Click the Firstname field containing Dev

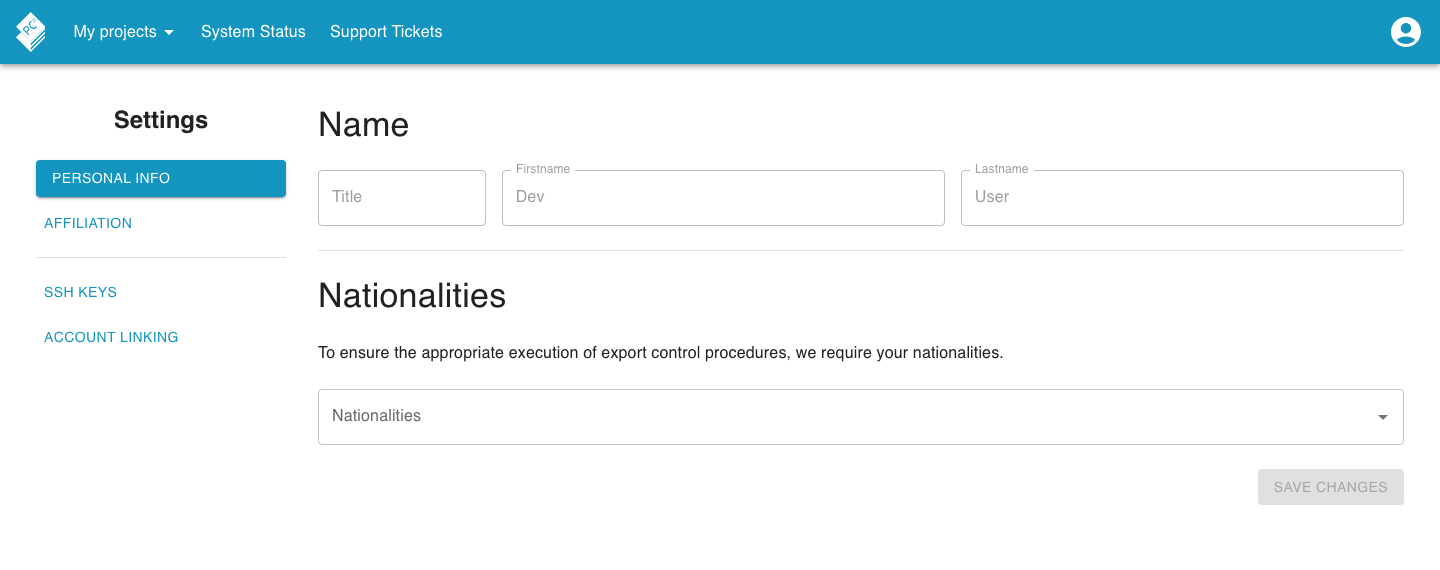coord(723,197)
